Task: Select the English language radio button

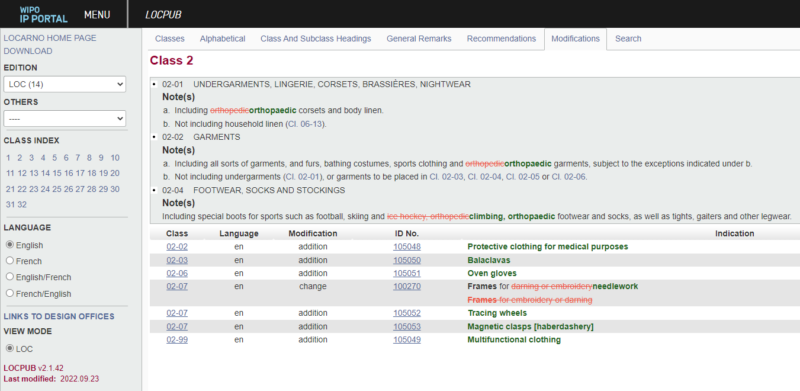Action: (x=9, y=245)
